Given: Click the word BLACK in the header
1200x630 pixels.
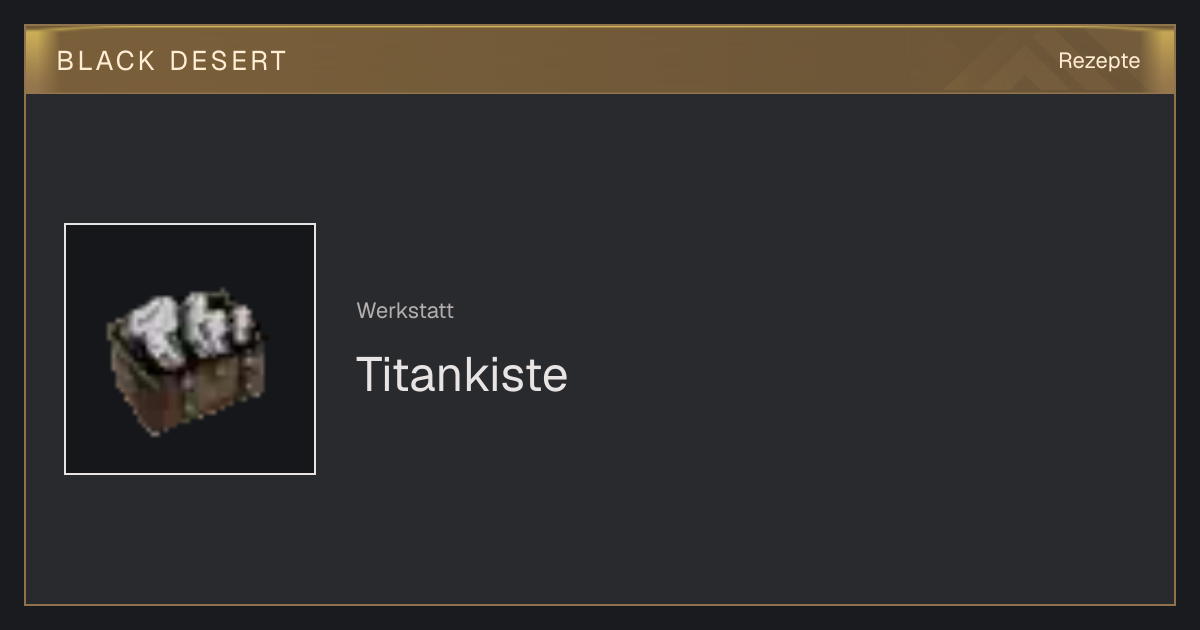Looking at the screenshot, I should [x=107, y=61].
